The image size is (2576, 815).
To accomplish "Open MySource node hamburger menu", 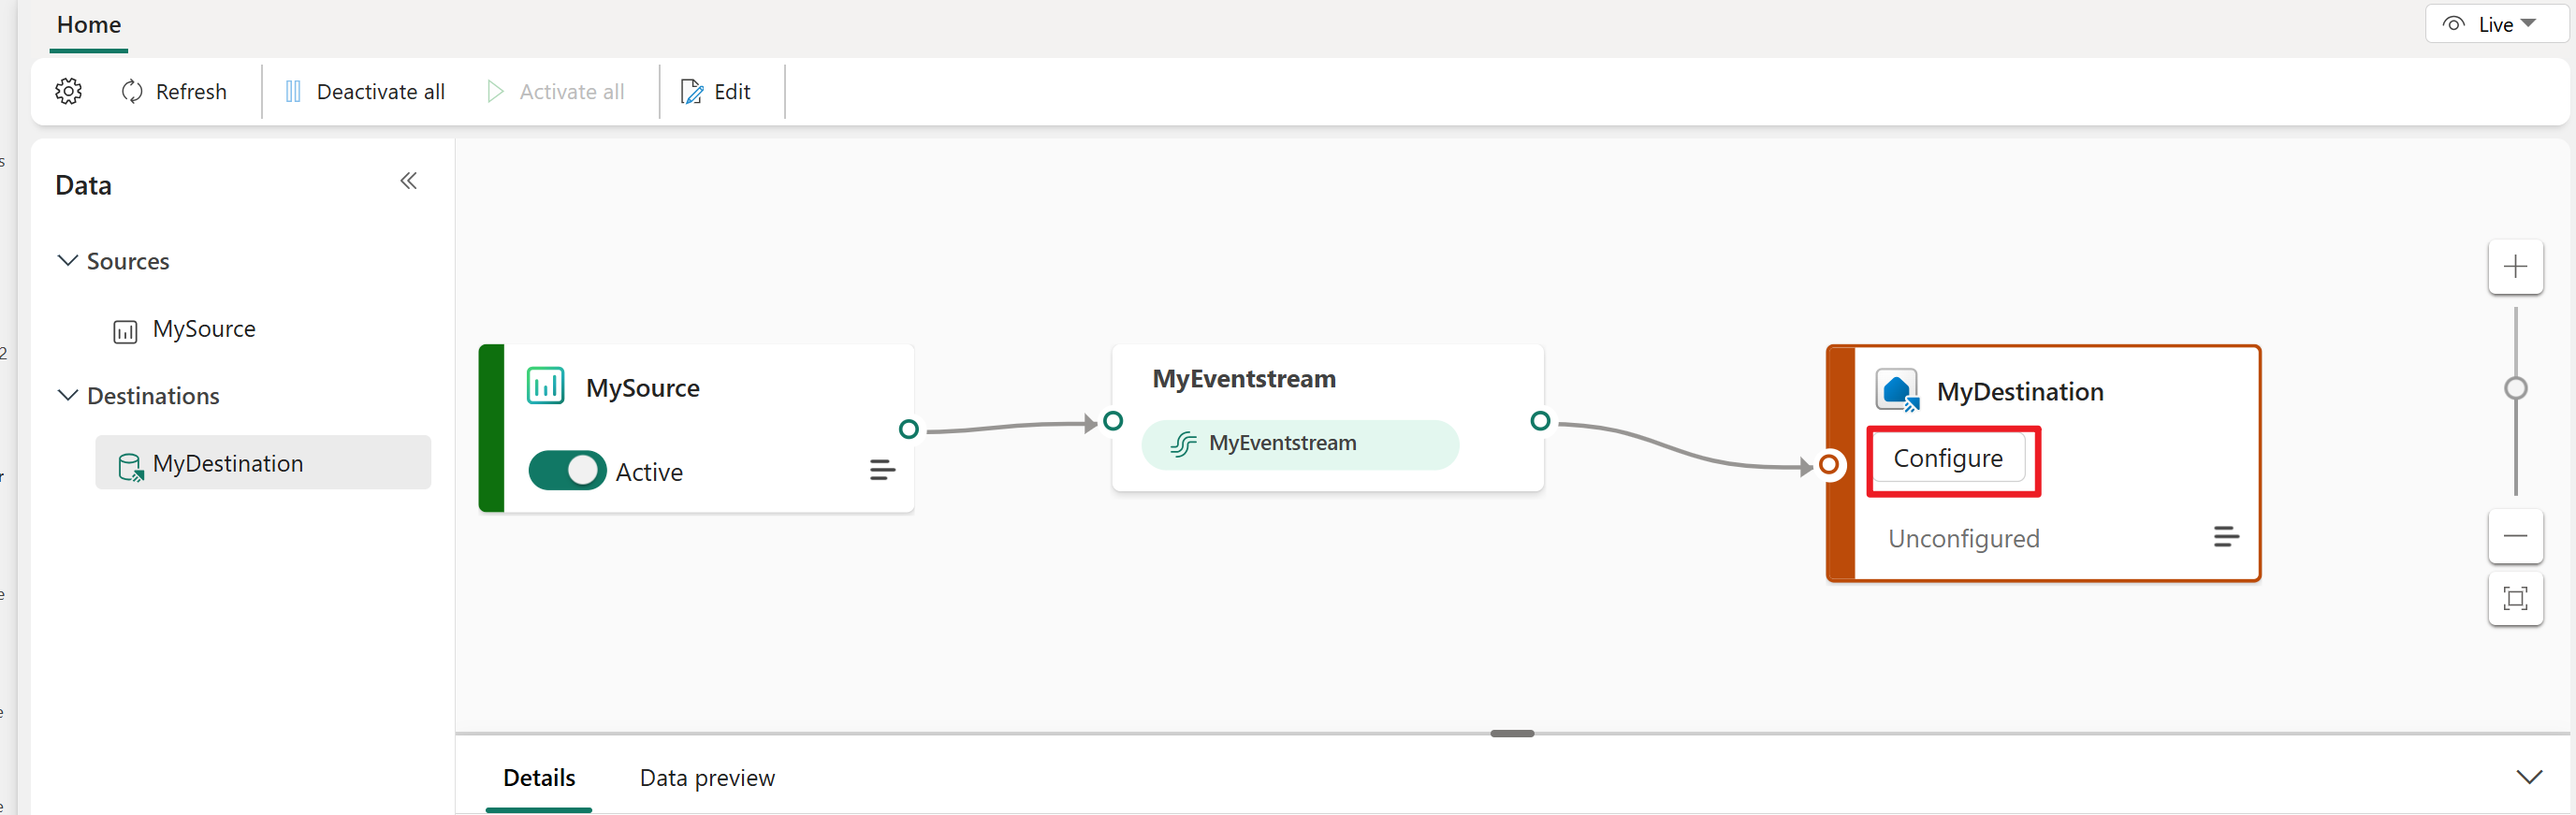I will coord(882,470).
